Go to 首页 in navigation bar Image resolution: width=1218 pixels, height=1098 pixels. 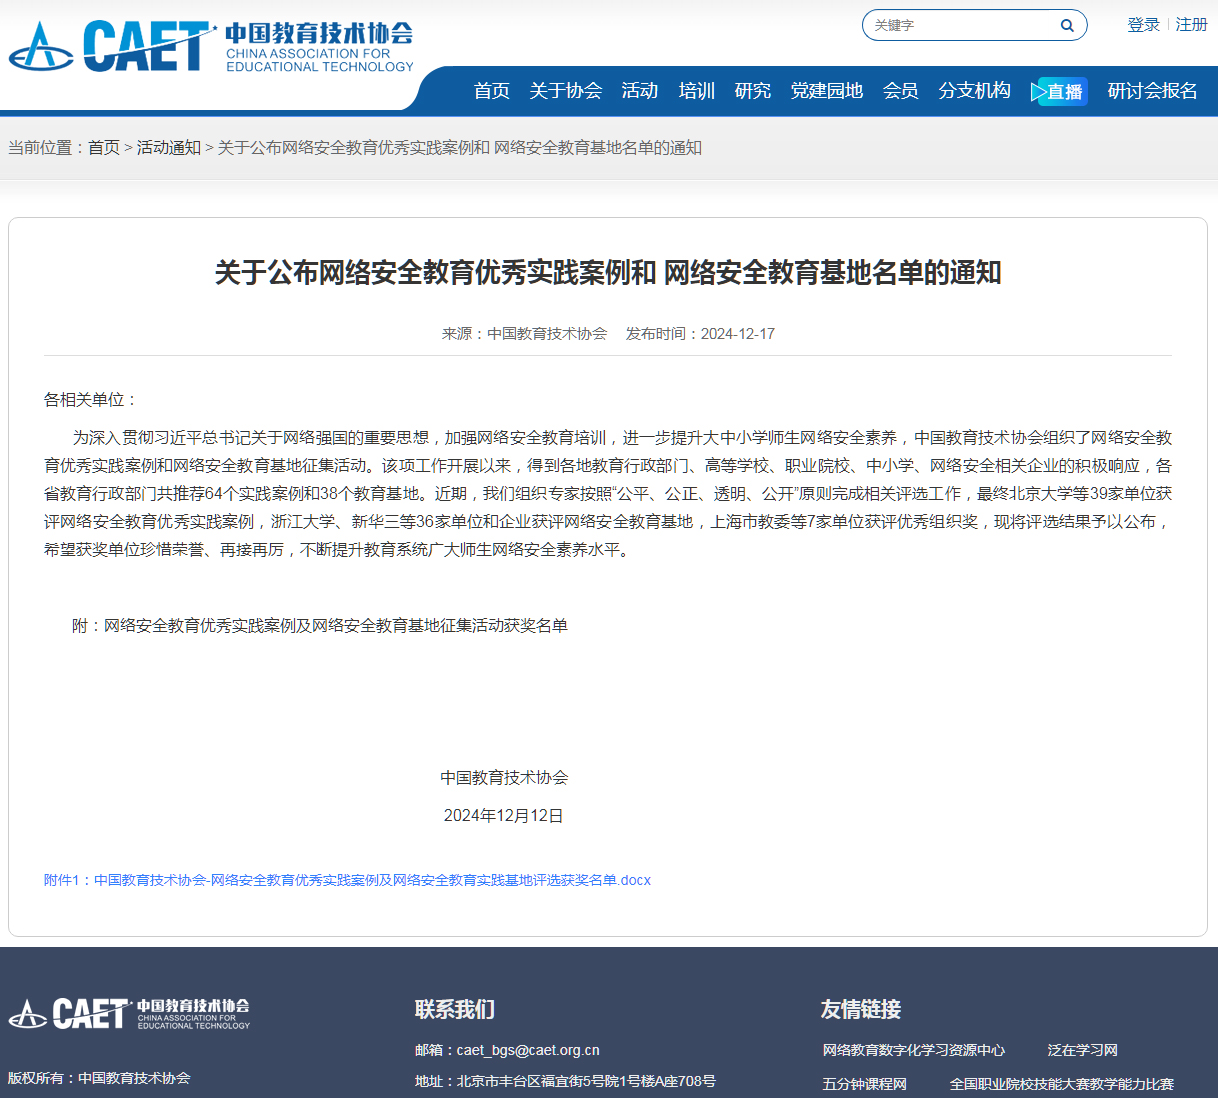tap(491, 91)
